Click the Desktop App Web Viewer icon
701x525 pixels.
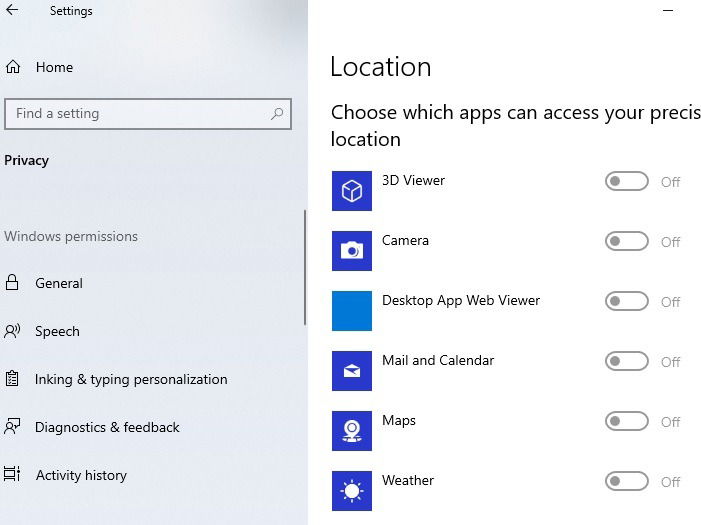pyautogui.click(x=352, y=311)
